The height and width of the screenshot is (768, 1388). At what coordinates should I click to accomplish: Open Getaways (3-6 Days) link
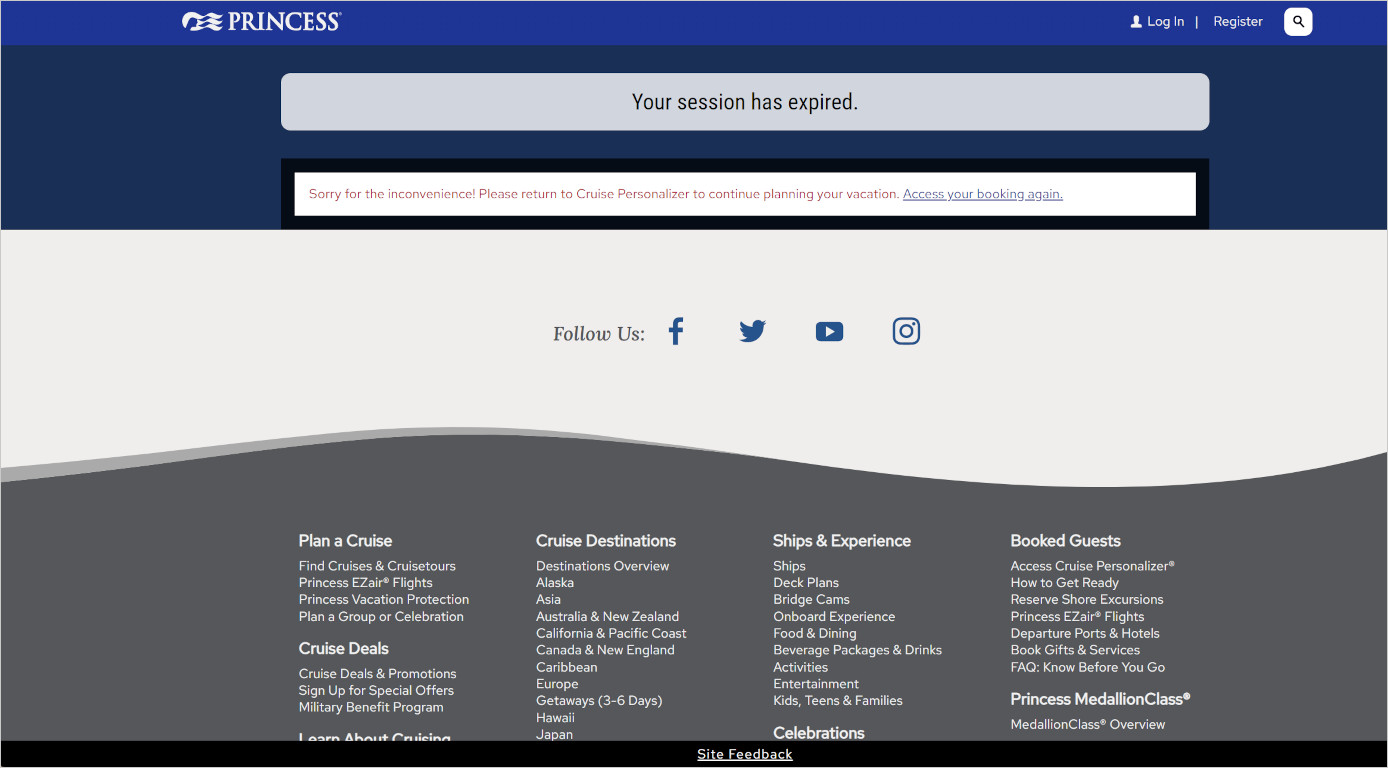[599, 701]
